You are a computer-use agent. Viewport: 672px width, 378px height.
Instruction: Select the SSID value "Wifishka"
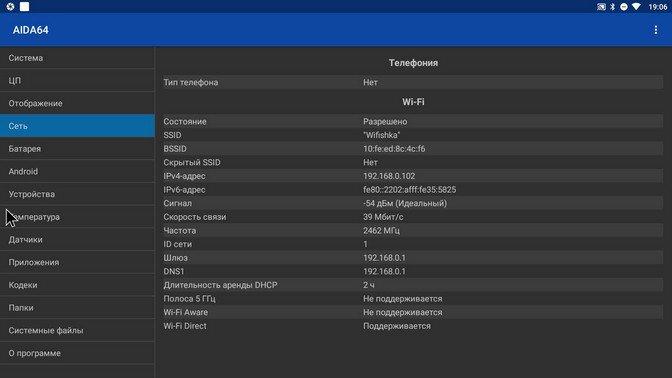[381, 135]
